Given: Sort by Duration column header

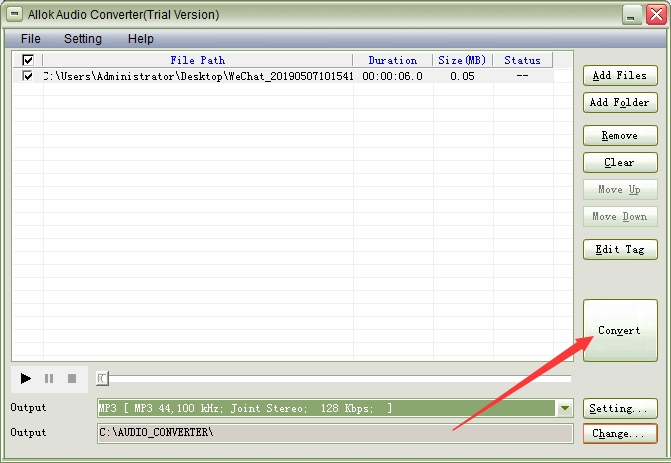Looking at the screenshot, I should point(393,60).
